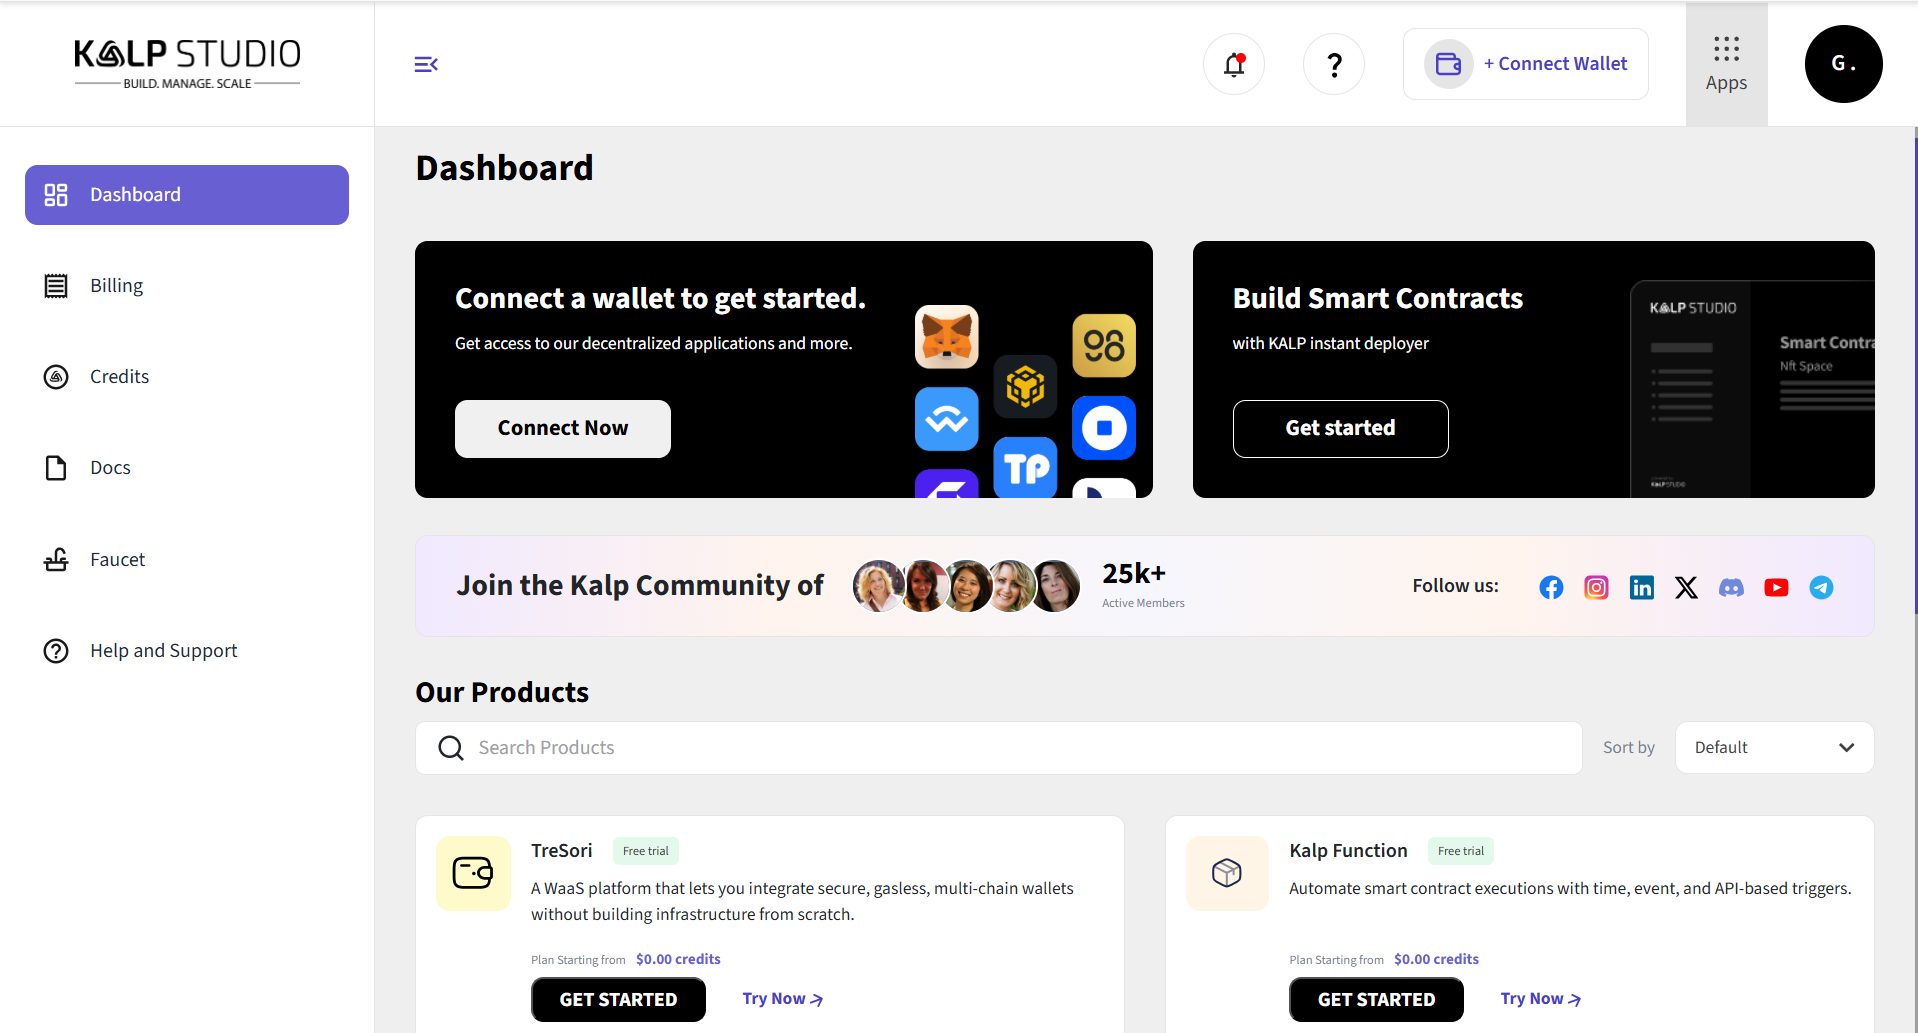Viewport: 1918px width, 1033px height.
Task: Open the Faucet sidebar item
Action: click(117, 560)
